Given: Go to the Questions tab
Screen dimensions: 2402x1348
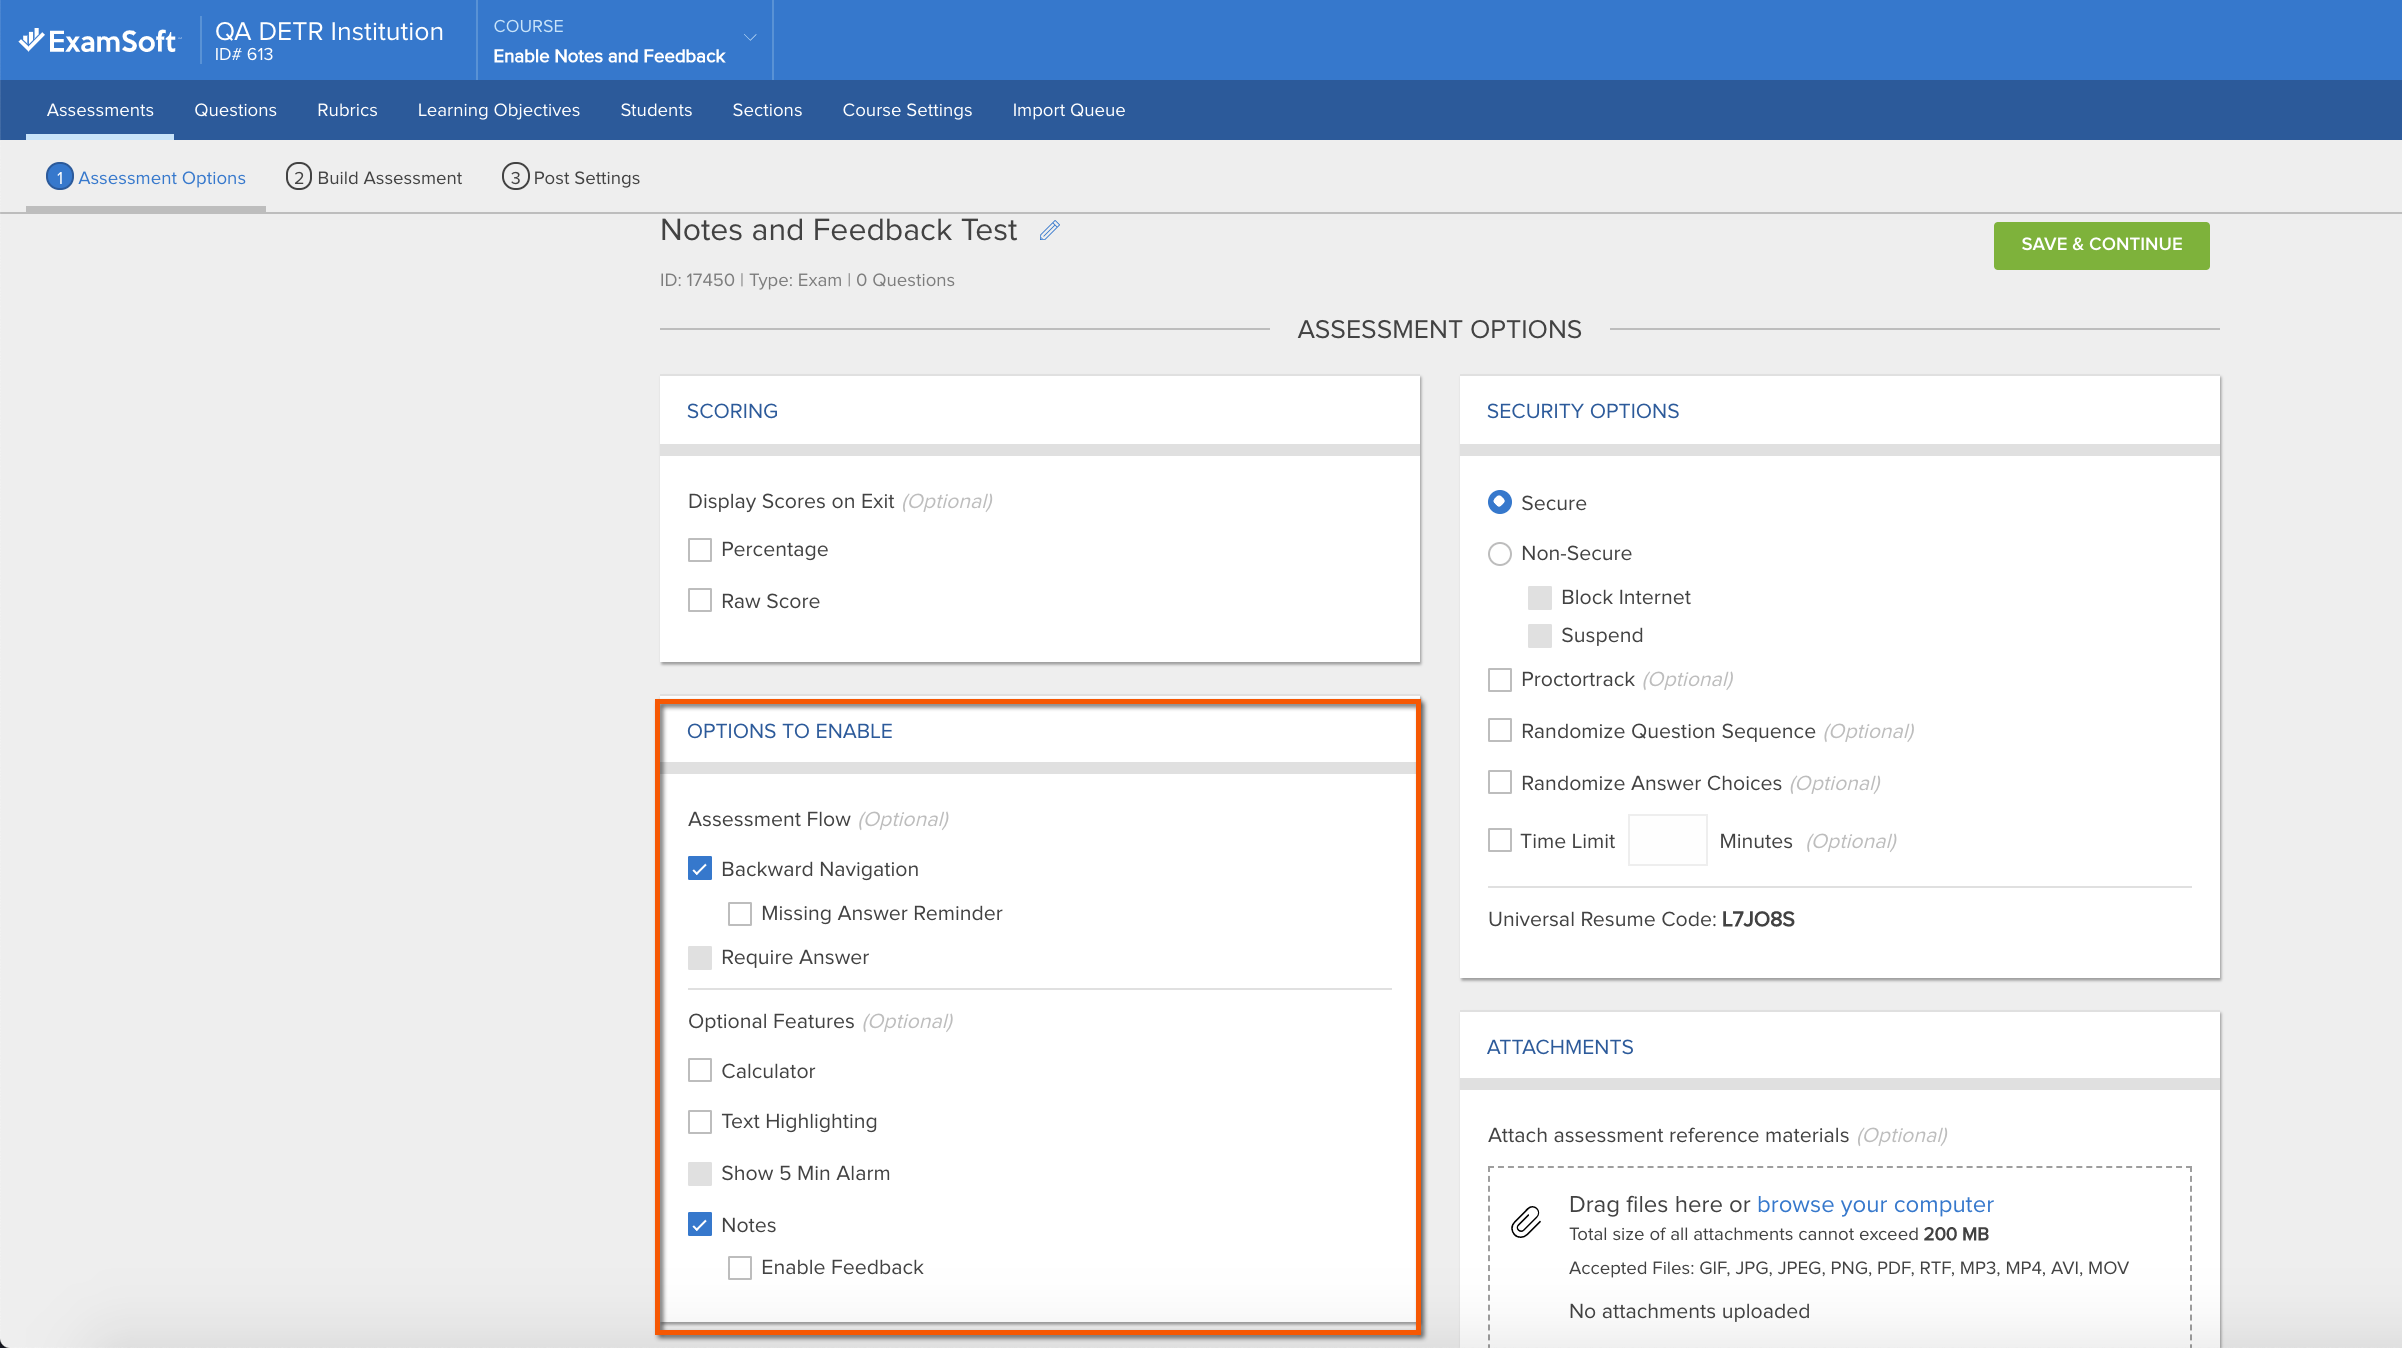Looking at the screenshot, I should pyautogui.click(x=235, y=110).
